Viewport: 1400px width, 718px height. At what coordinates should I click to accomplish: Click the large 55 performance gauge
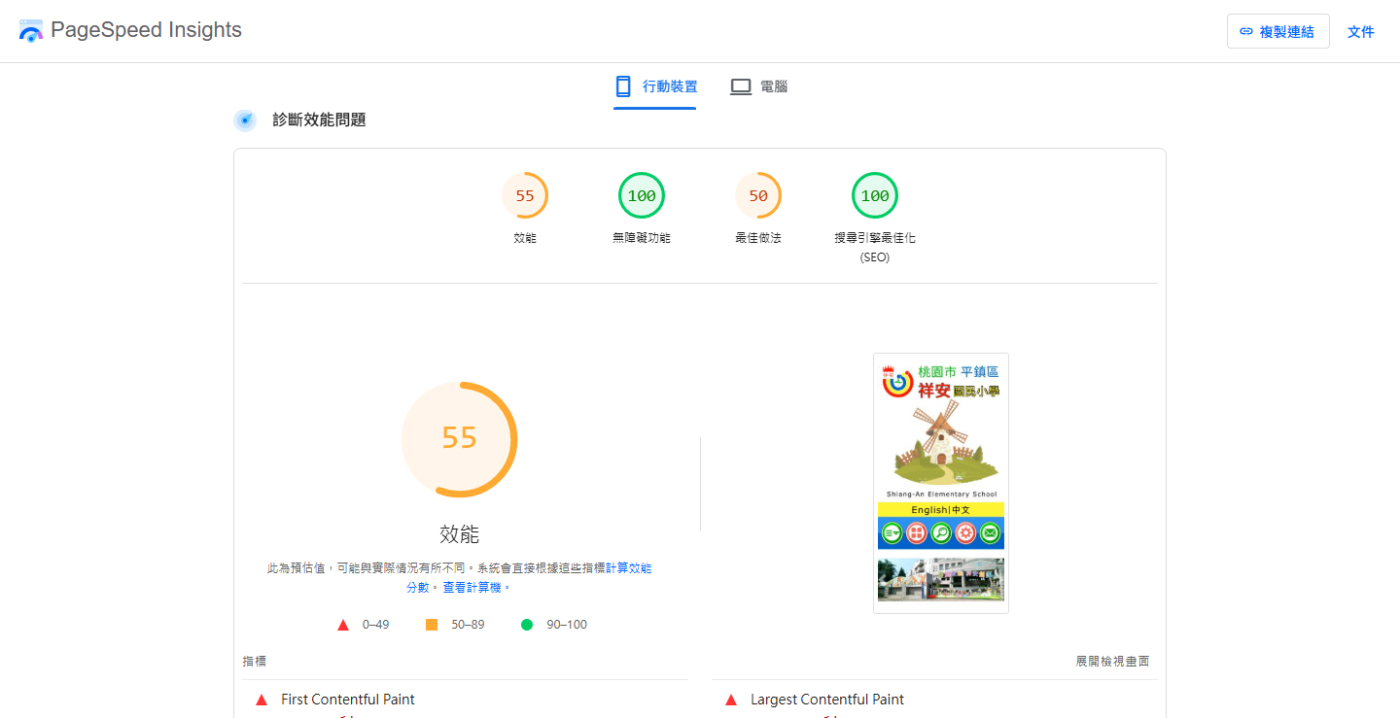click(459, 439)
